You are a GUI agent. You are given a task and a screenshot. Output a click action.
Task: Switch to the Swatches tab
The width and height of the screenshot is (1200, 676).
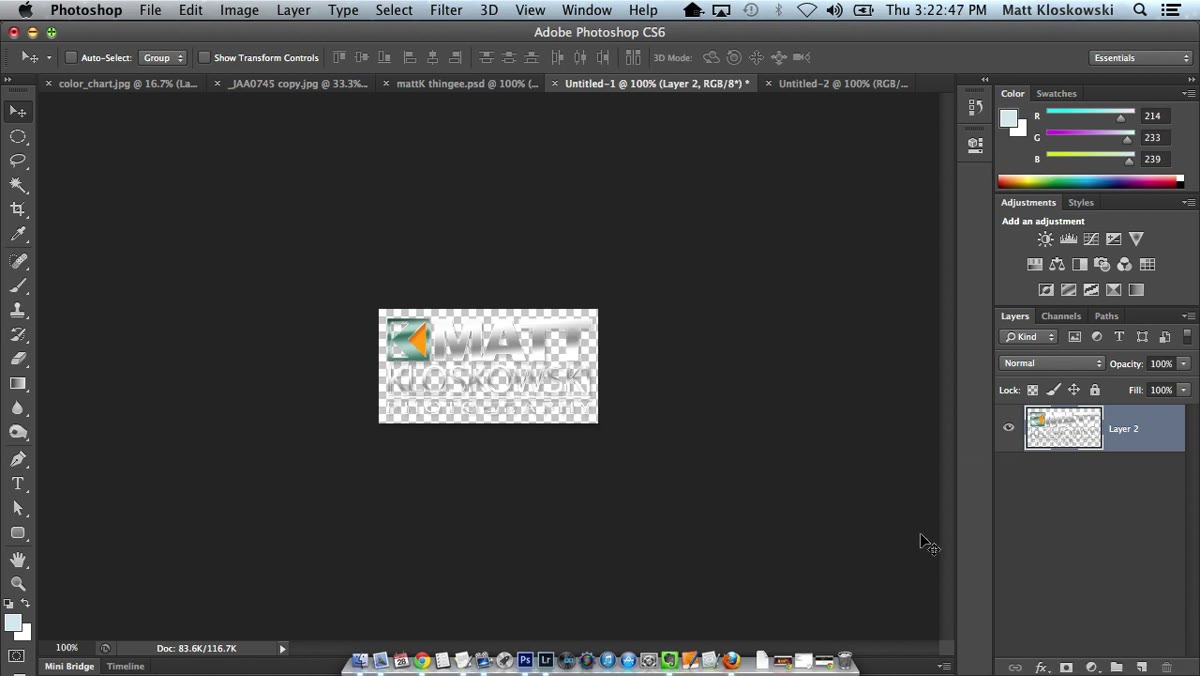[x=1056, y=93]
